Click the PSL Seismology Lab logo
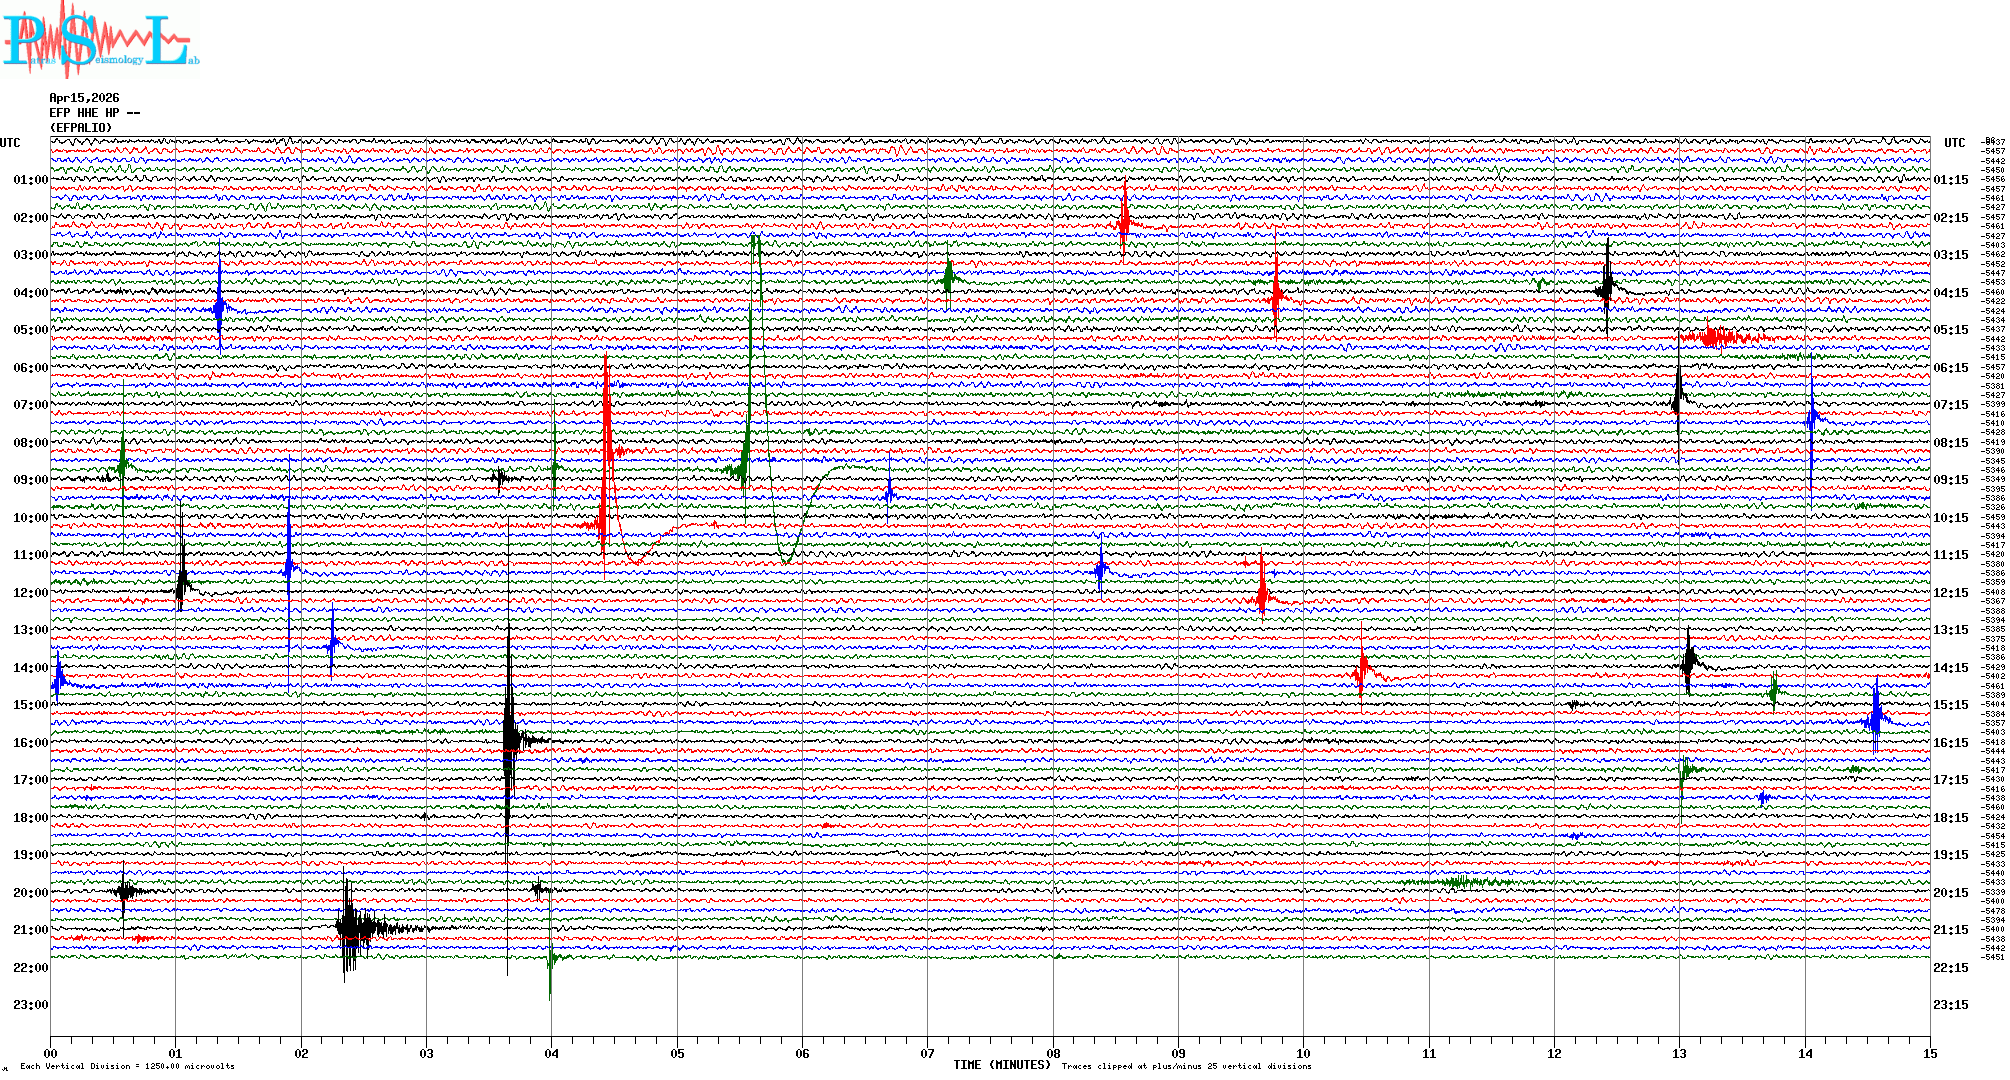2010x1080 pixels. pyautogui.click(x=100, y=40)
